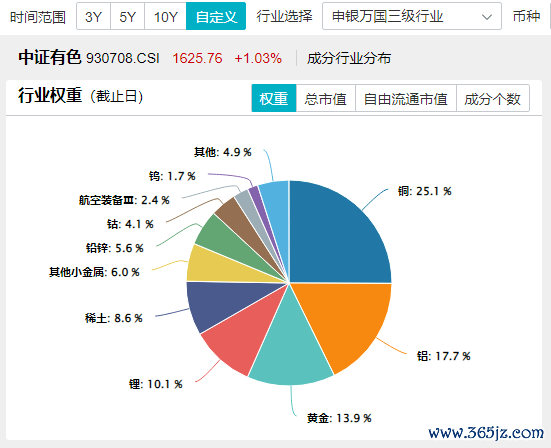Image resolution: width=551 pixels, height=448 pixels.
Task: Switch to the 成分个数 tab
Action: (493, 98)
